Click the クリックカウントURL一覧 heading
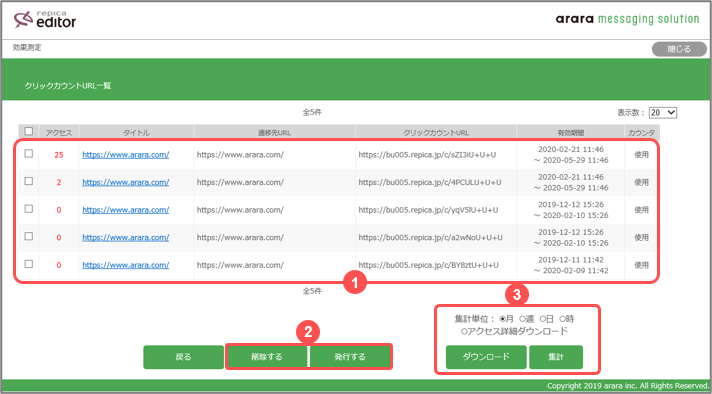This screenshot has width=712, height=394. pyautogui.click(x=68, y=85)
